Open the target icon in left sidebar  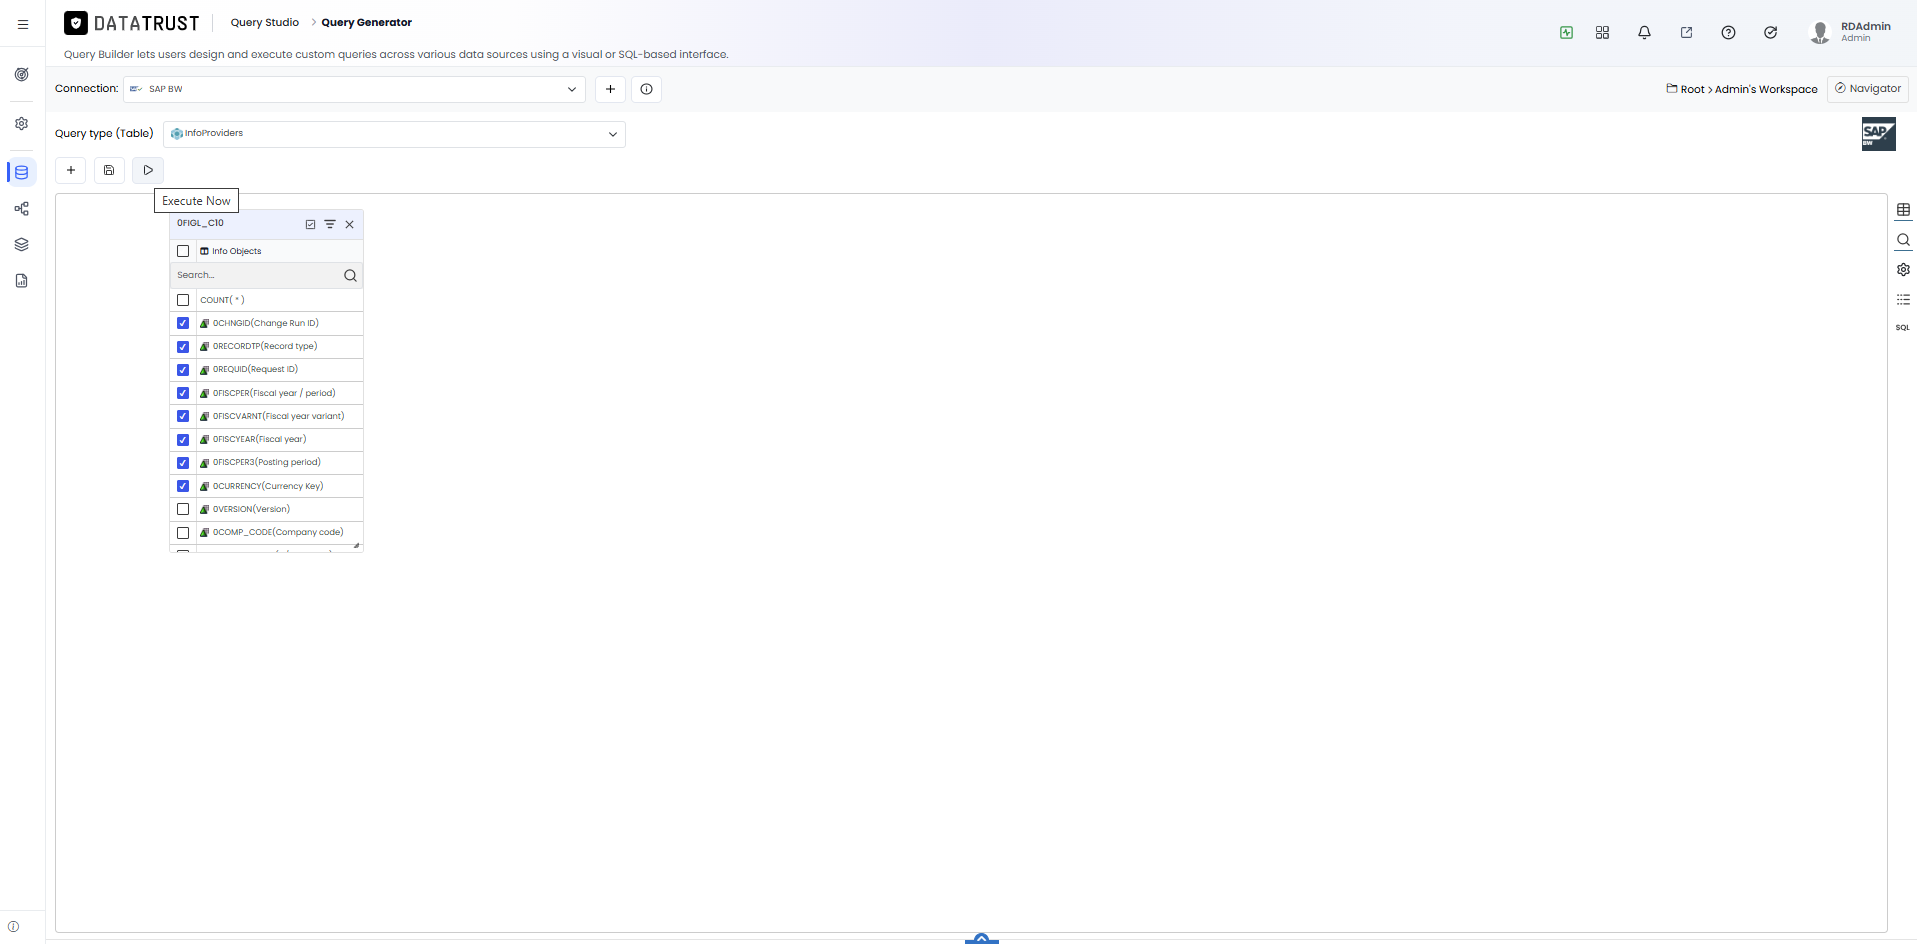click(21, 74)
